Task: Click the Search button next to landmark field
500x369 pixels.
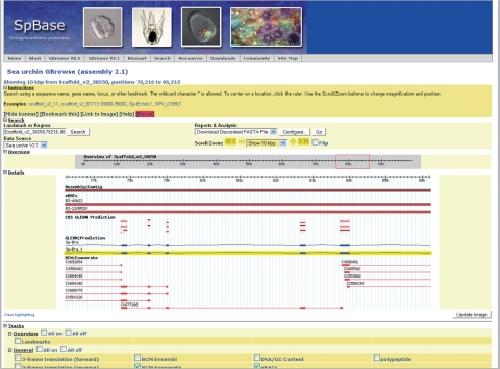Action: pyautogui.click(x=78, y=132)
